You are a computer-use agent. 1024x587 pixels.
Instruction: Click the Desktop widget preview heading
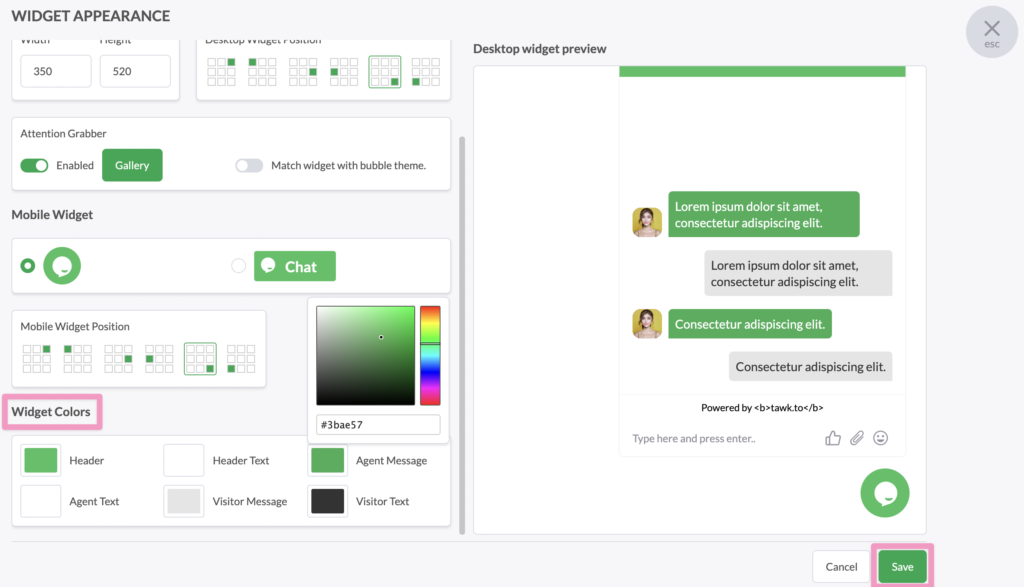click(x=539, y=48)
